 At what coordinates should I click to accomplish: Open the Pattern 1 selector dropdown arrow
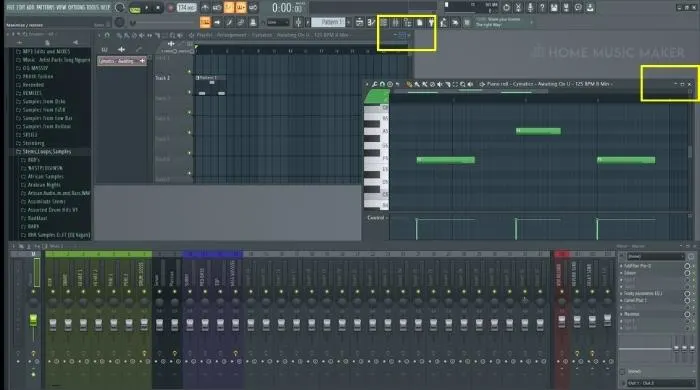point(349,22)
